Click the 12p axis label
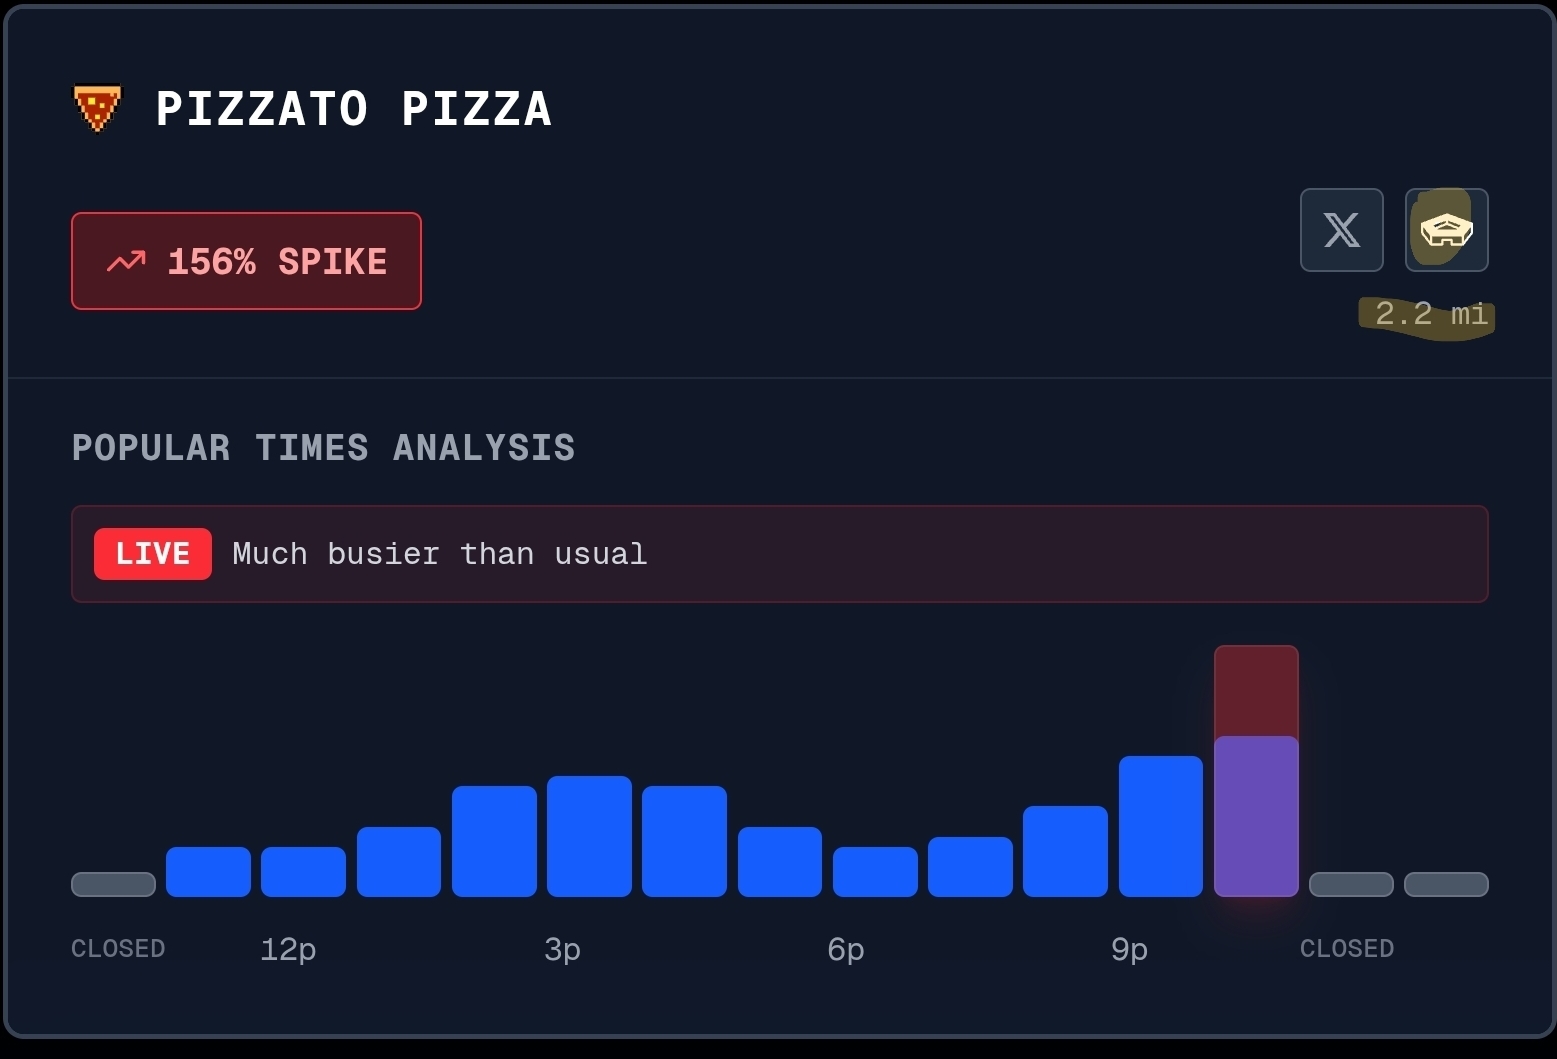 288,949
